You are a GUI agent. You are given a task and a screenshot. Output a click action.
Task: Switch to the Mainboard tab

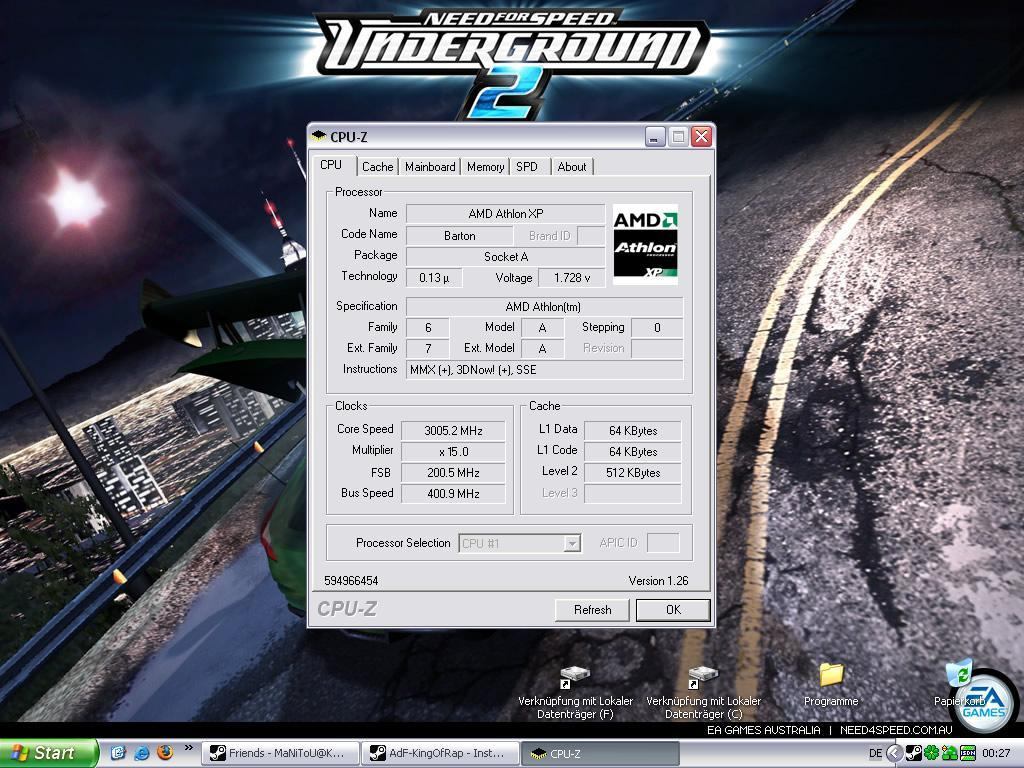[430, 167]
